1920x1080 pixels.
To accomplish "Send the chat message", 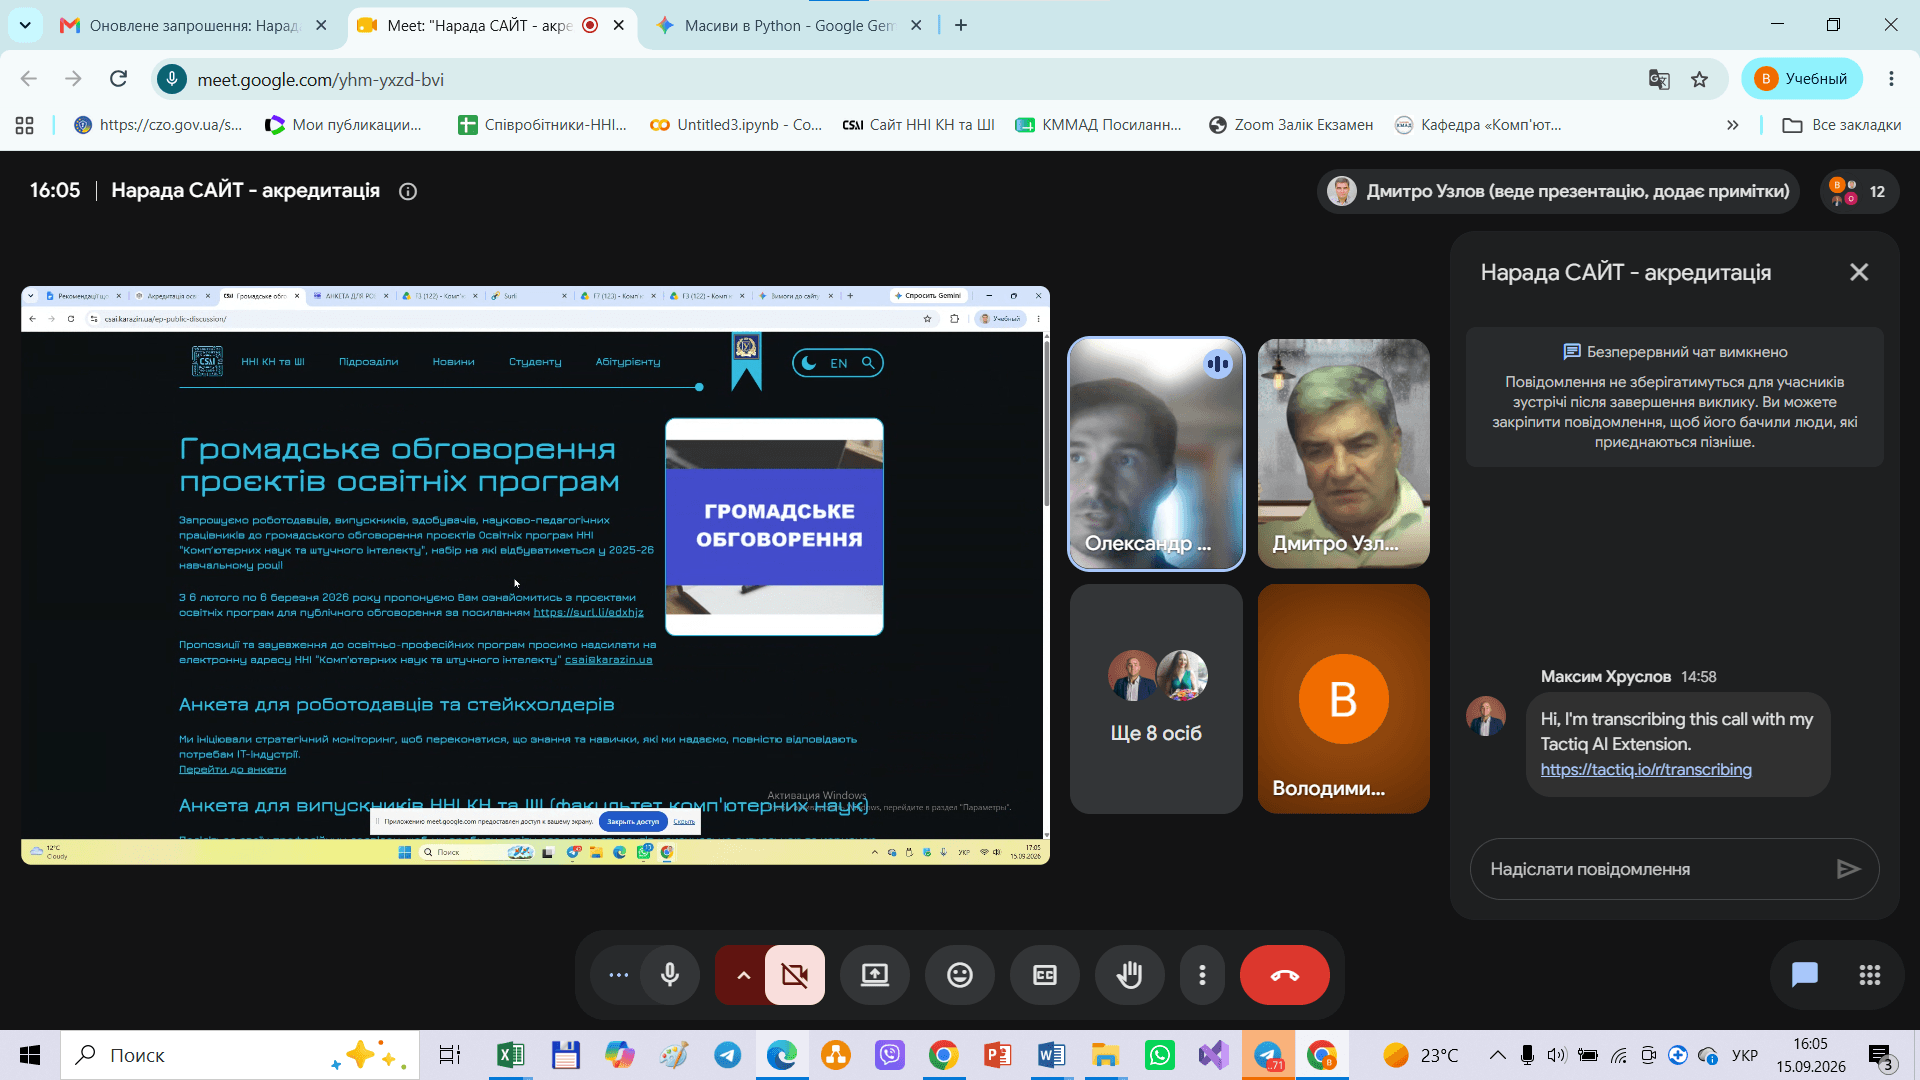I will click(1848, 869).
